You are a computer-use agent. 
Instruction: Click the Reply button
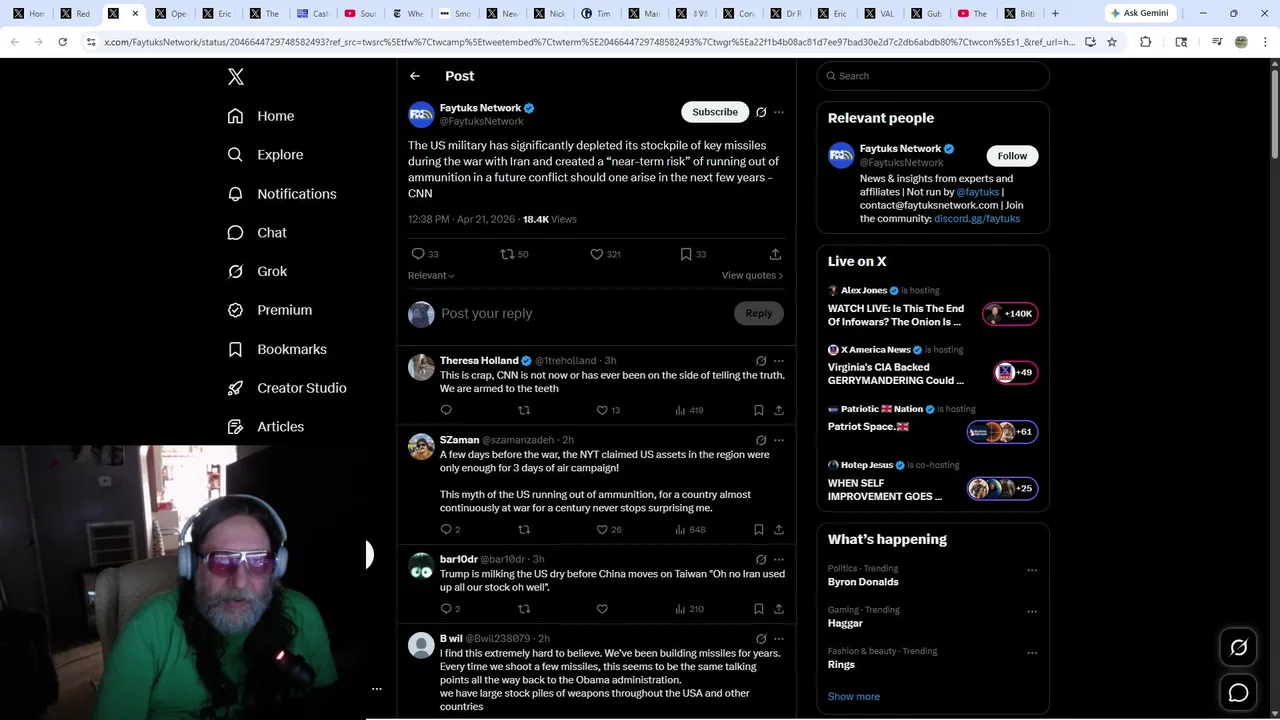759,313
